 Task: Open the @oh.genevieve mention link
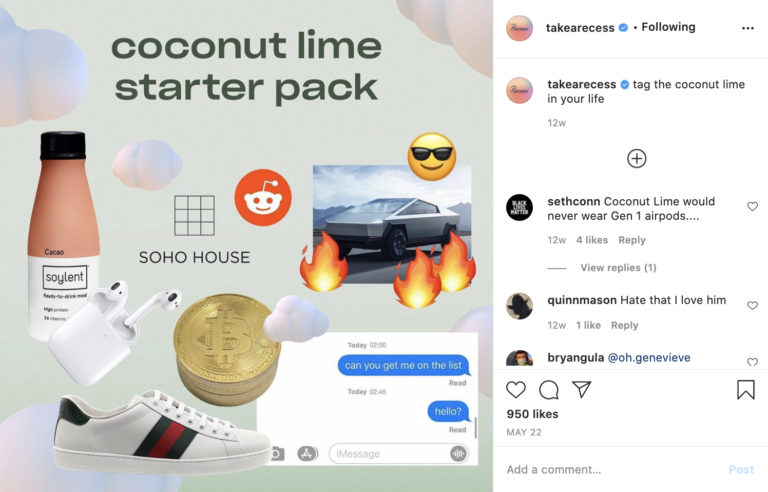(x=649, y=358)
